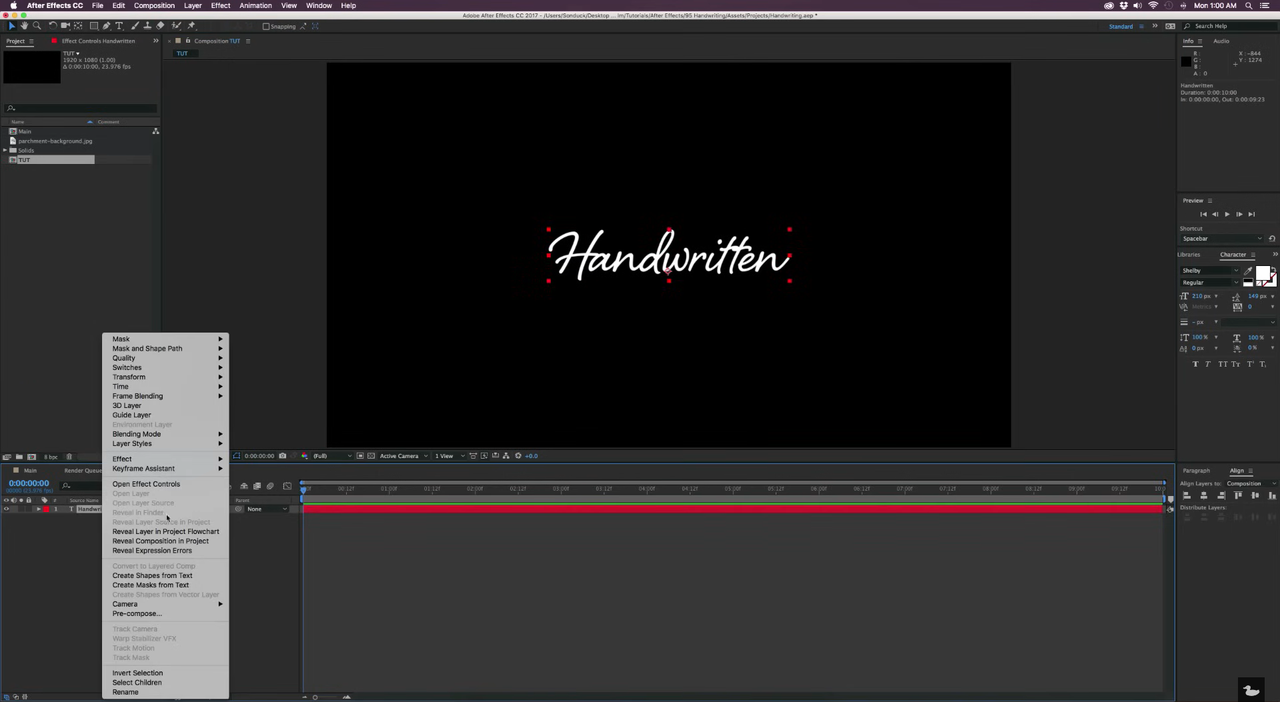Choose Pre-compose from context menu

136,614
